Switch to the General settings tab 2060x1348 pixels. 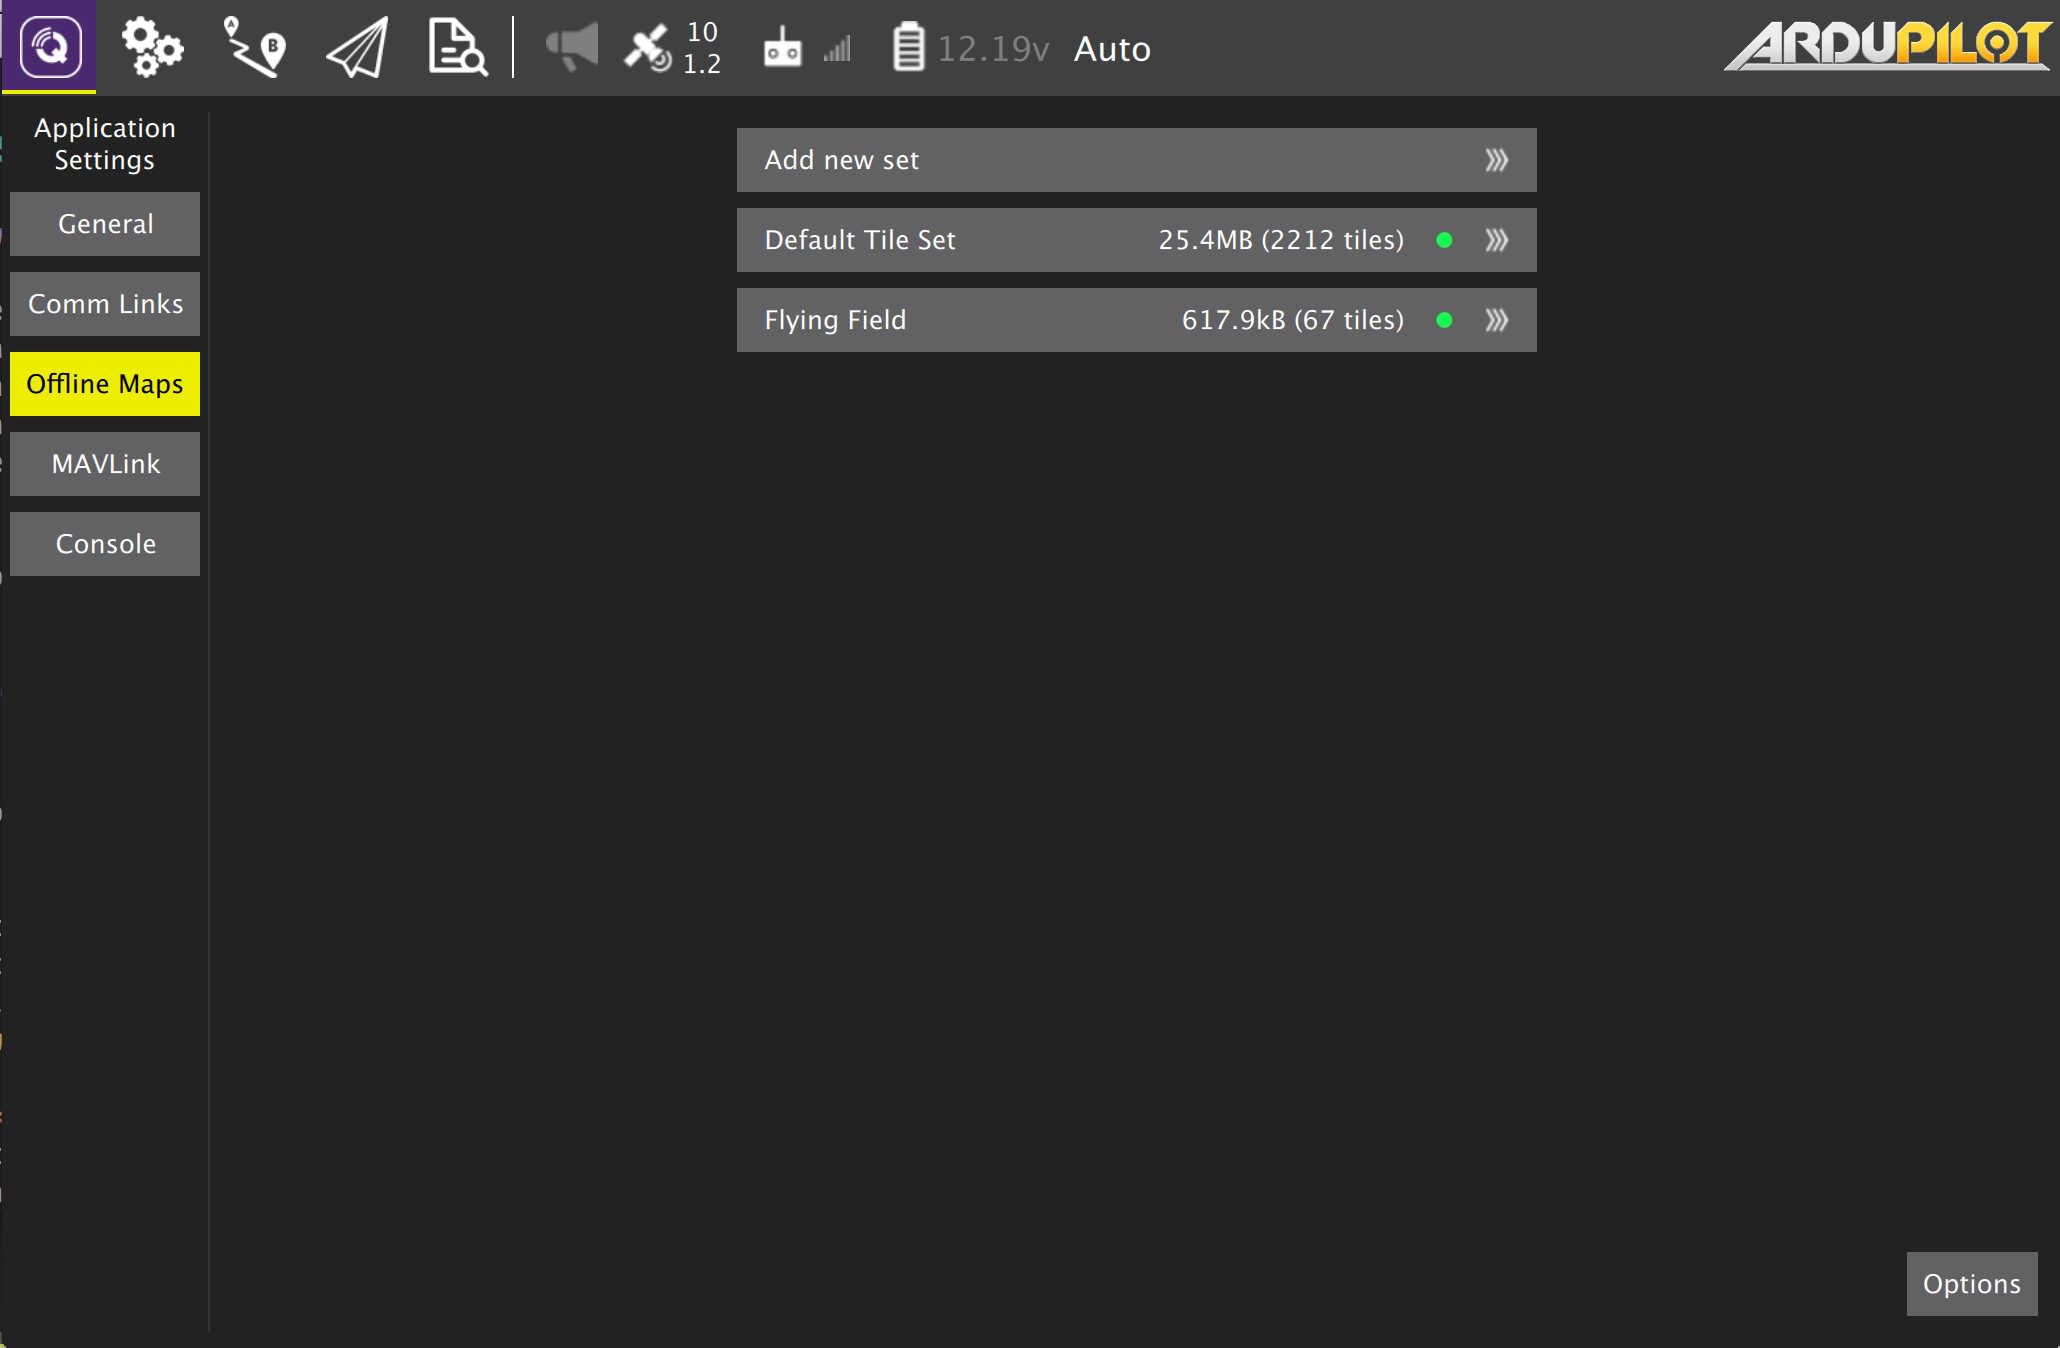click(105, 224)
